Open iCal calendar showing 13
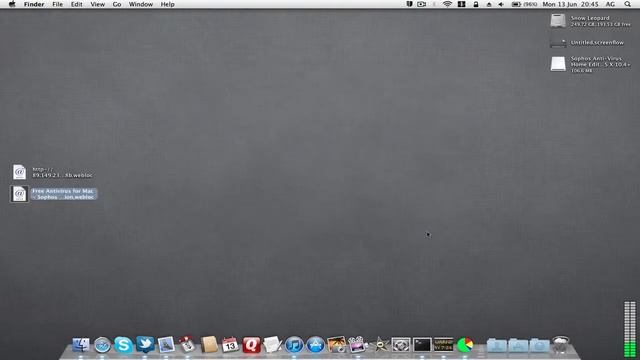The width and height of the screenshot is (640, 360). (230, 345)
